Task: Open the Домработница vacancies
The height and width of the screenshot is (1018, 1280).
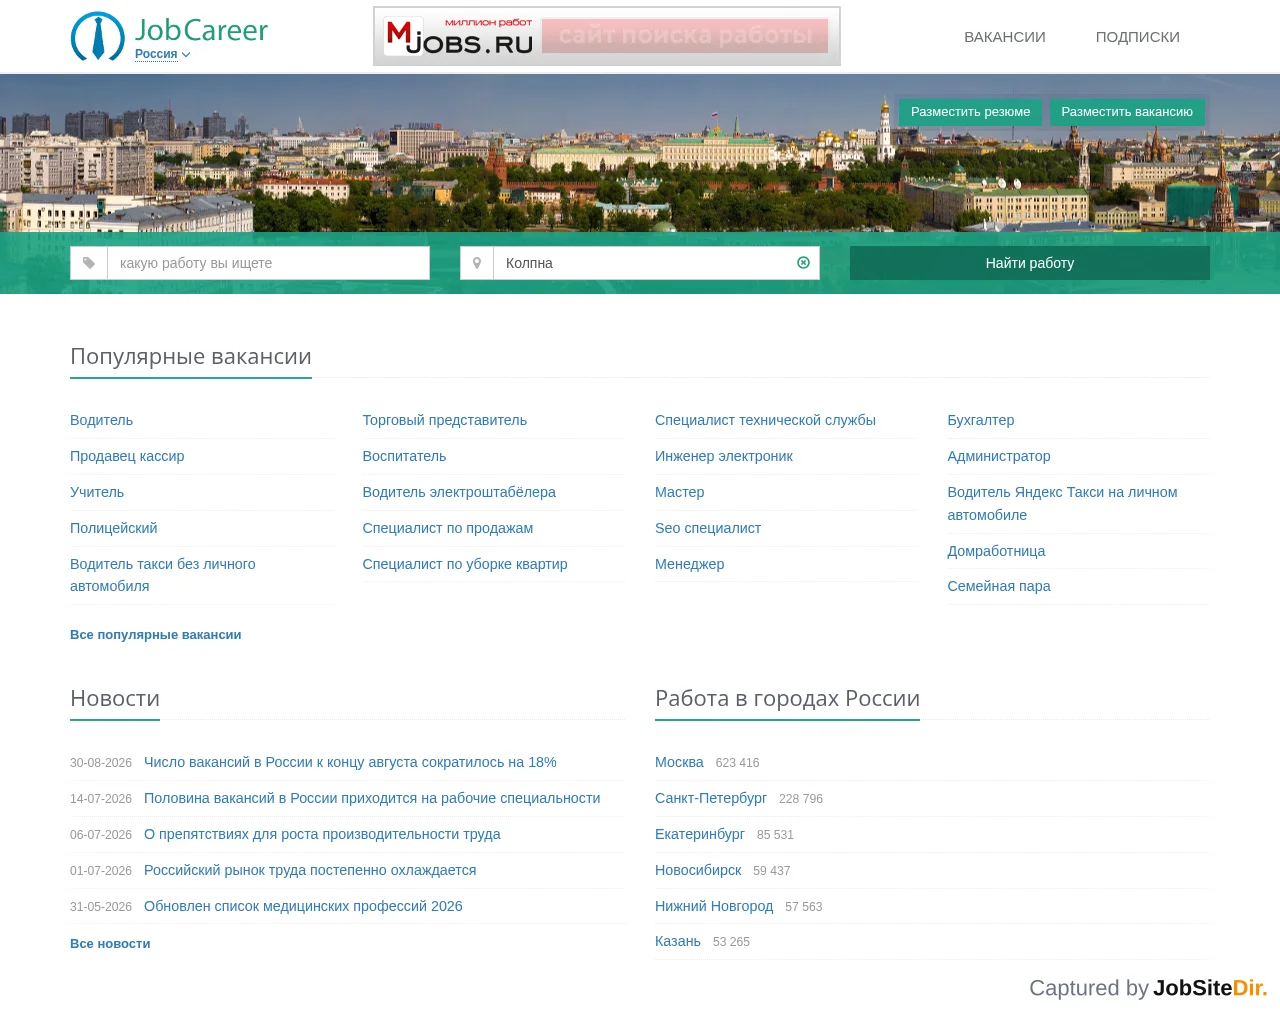Action: click(x=996, y=551)
